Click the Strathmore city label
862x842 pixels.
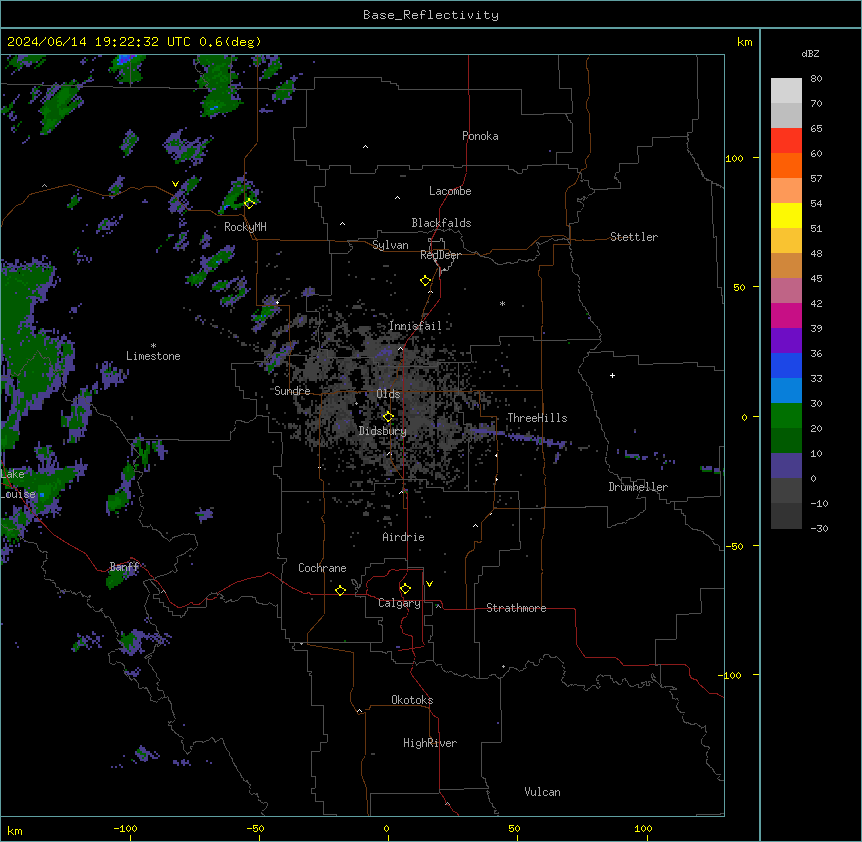tap(516, 608)
